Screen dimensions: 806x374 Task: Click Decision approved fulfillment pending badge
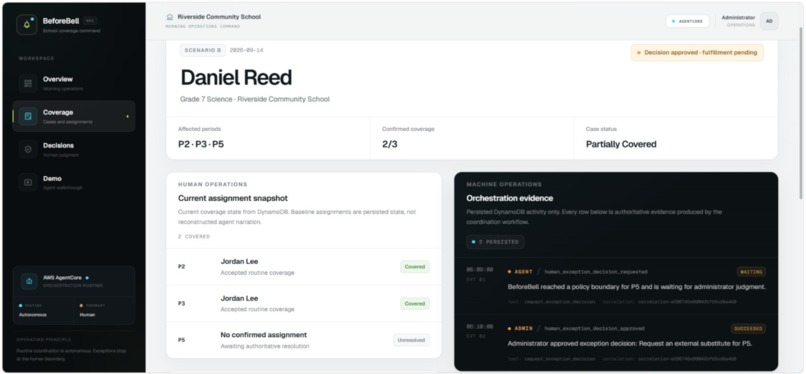pos(697,52)
